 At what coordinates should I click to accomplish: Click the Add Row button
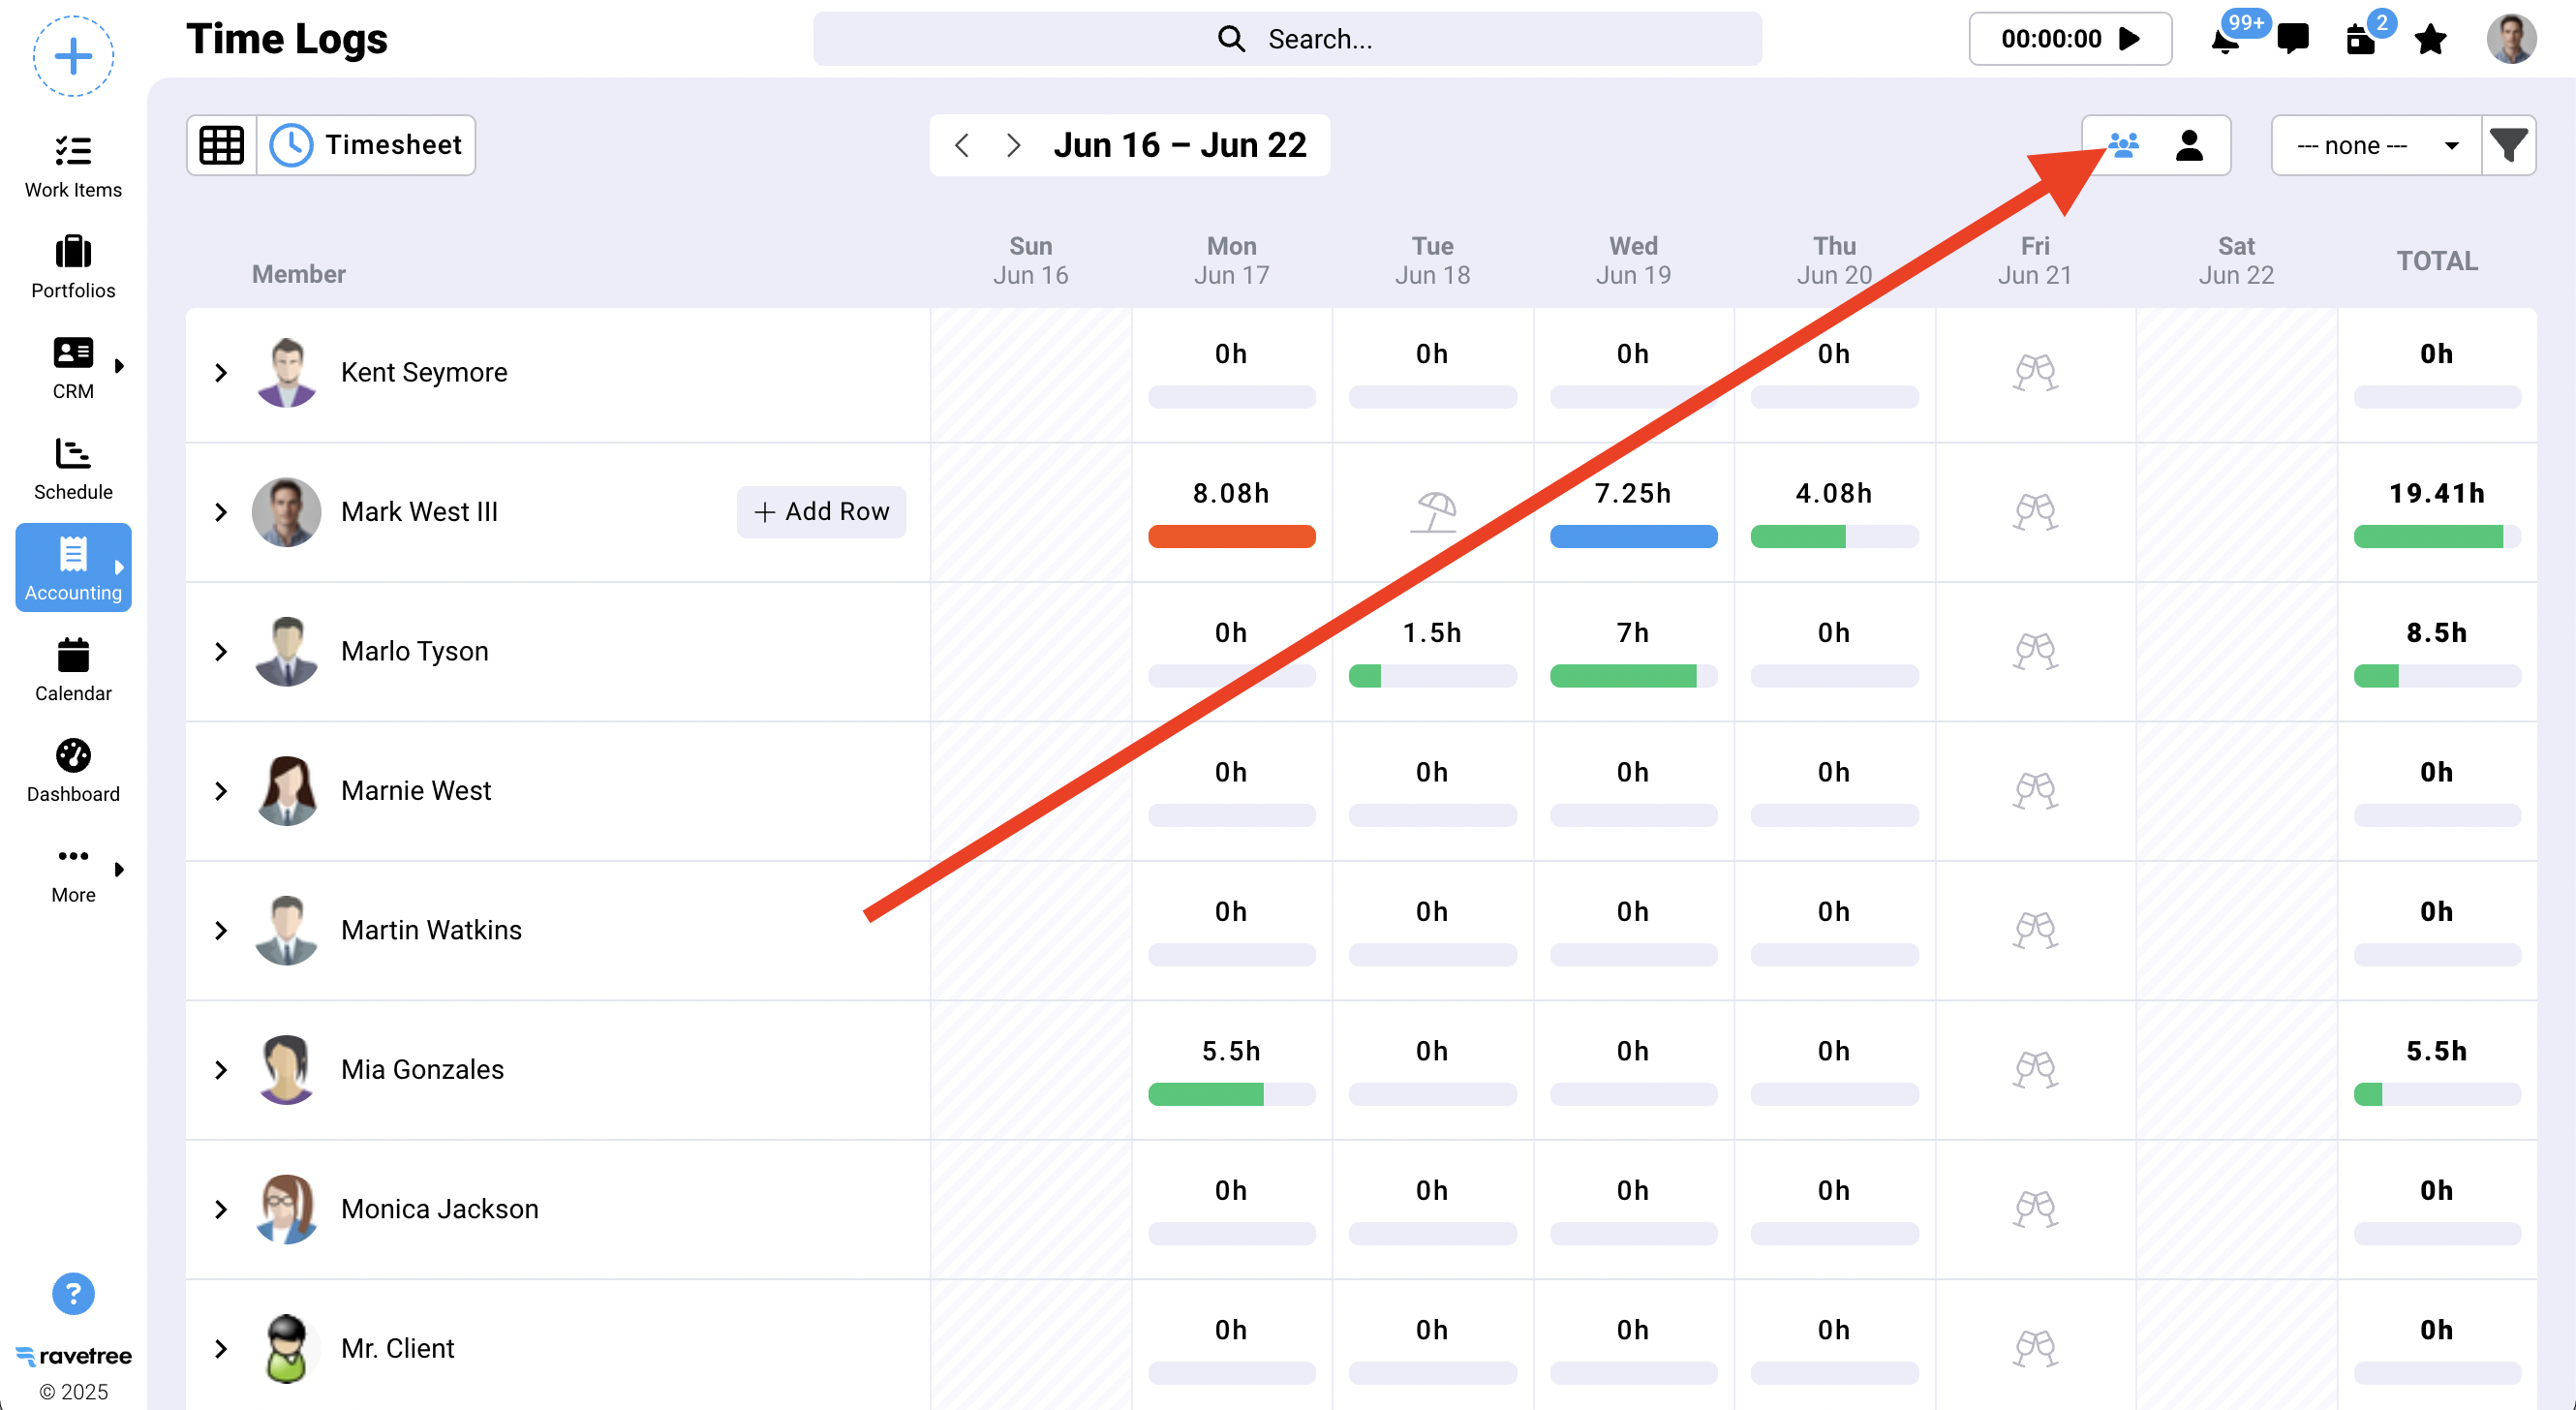tap(821, 512)
